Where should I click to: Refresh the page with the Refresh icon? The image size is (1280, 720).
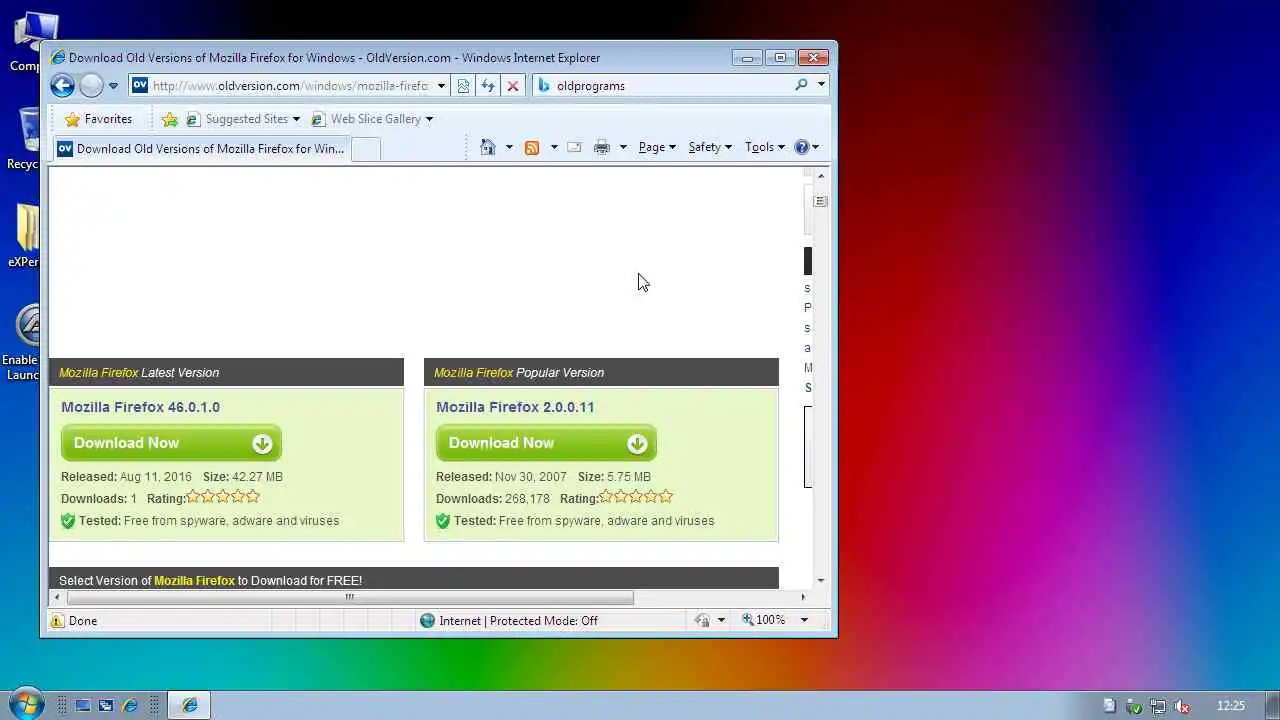coord(488,86)
